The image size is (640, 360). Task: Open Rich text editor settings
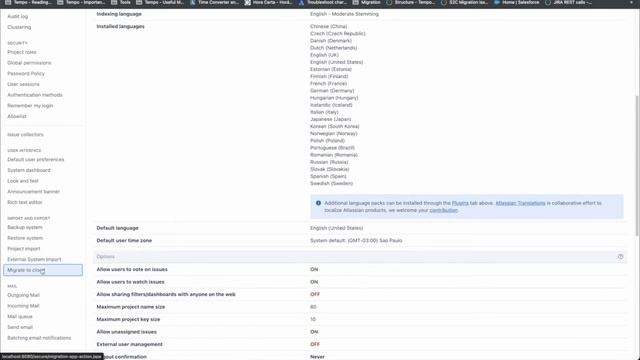(24, 202)
